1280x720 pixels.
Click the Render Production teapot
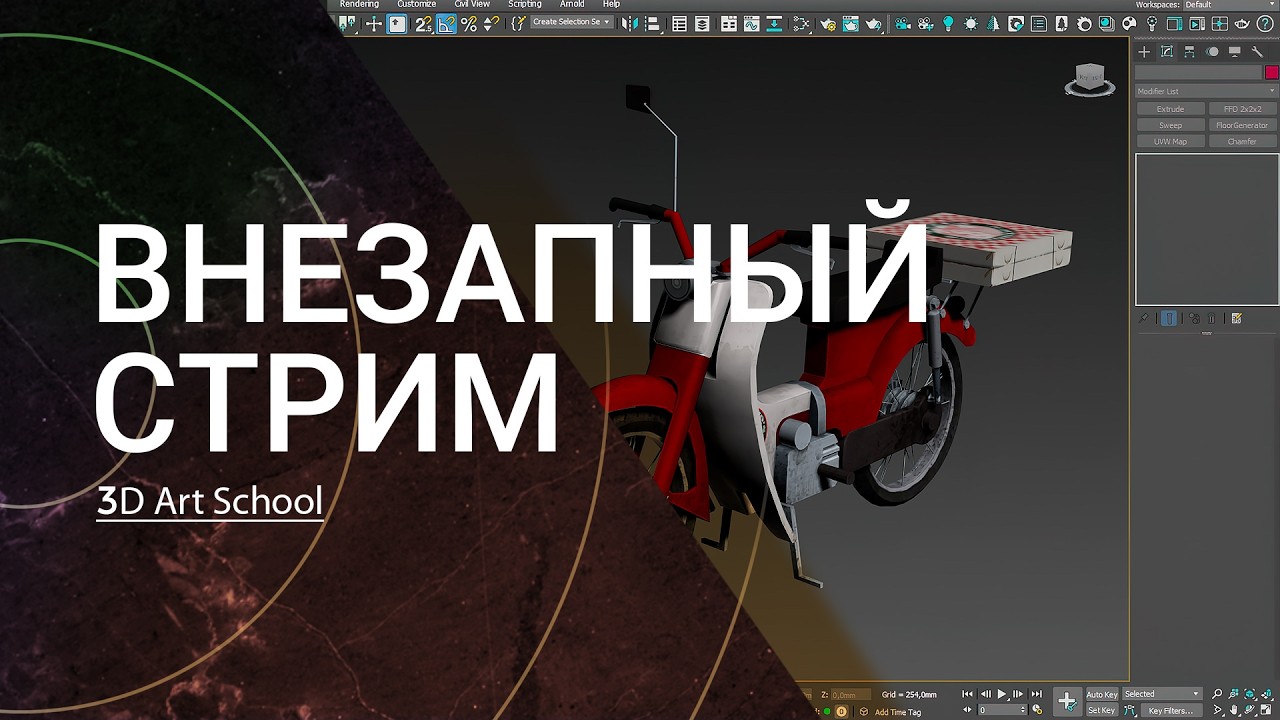coord(874,24)
